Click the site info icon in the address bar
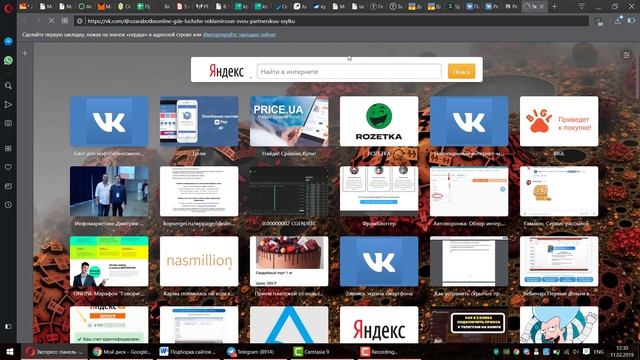The height and width of the screenshot is (360, 640). (80, 21)
